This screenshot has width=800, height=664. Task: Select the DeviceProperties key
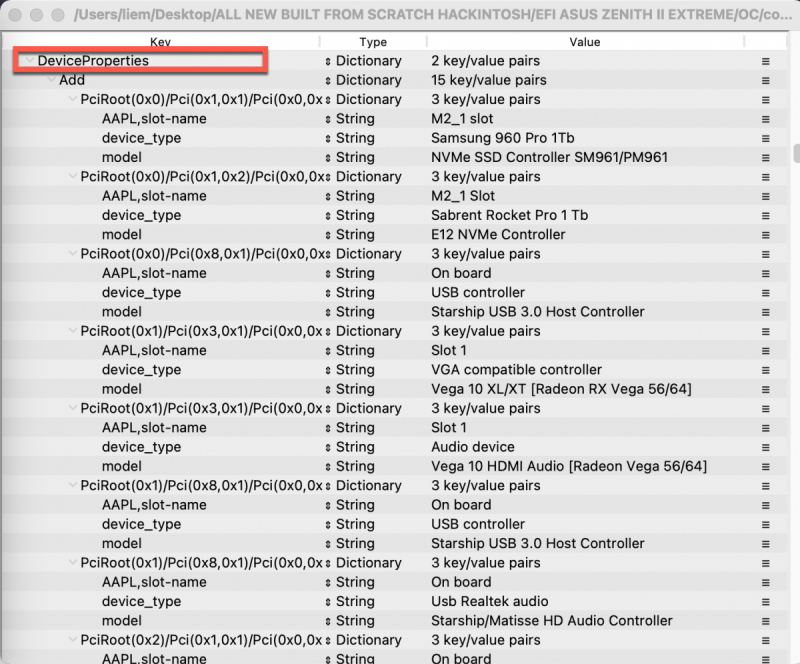(x=93, y=61)
